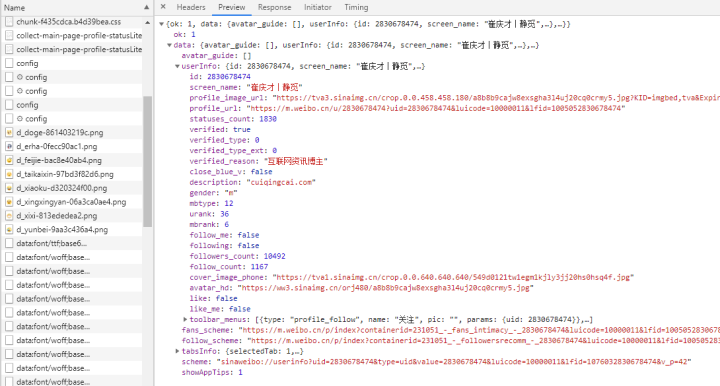Click the fans_scheme URL value
This screenshot has width=720, height=386.
point(479,330)
